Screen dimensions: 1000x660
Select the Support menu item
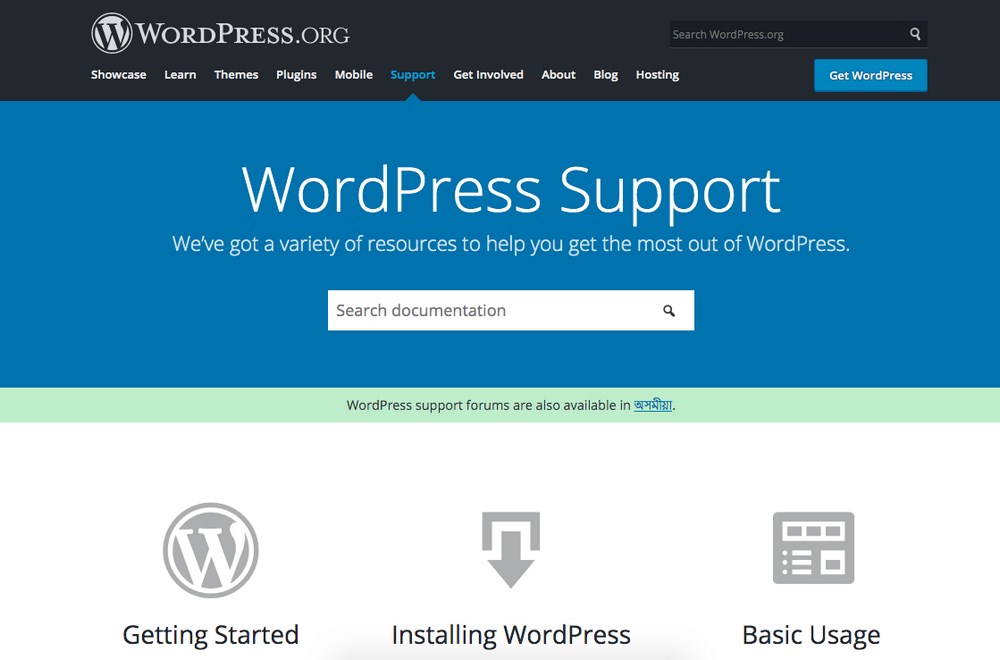[x=413, y=75]
